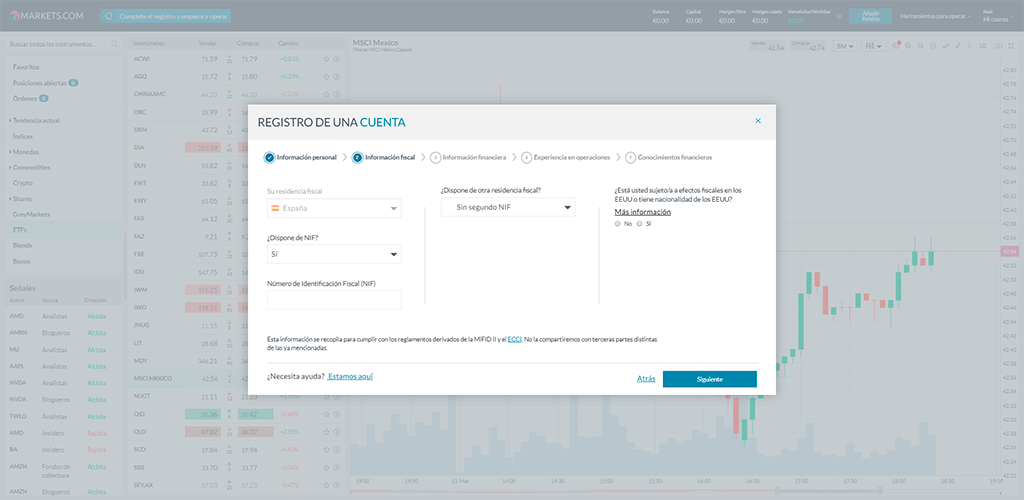This screenshot has height=500, width=1024.
Task: Select Crypto category in sidebar
Action: [23, 183]
